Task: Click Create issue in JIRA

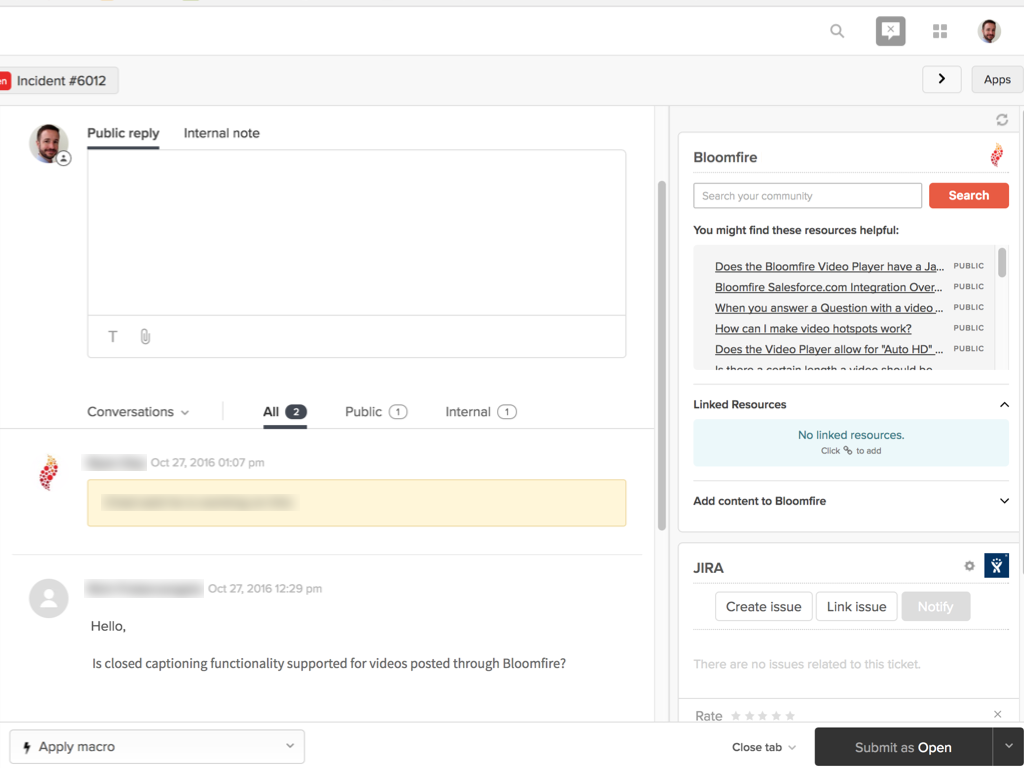Action: click(763, 607)
